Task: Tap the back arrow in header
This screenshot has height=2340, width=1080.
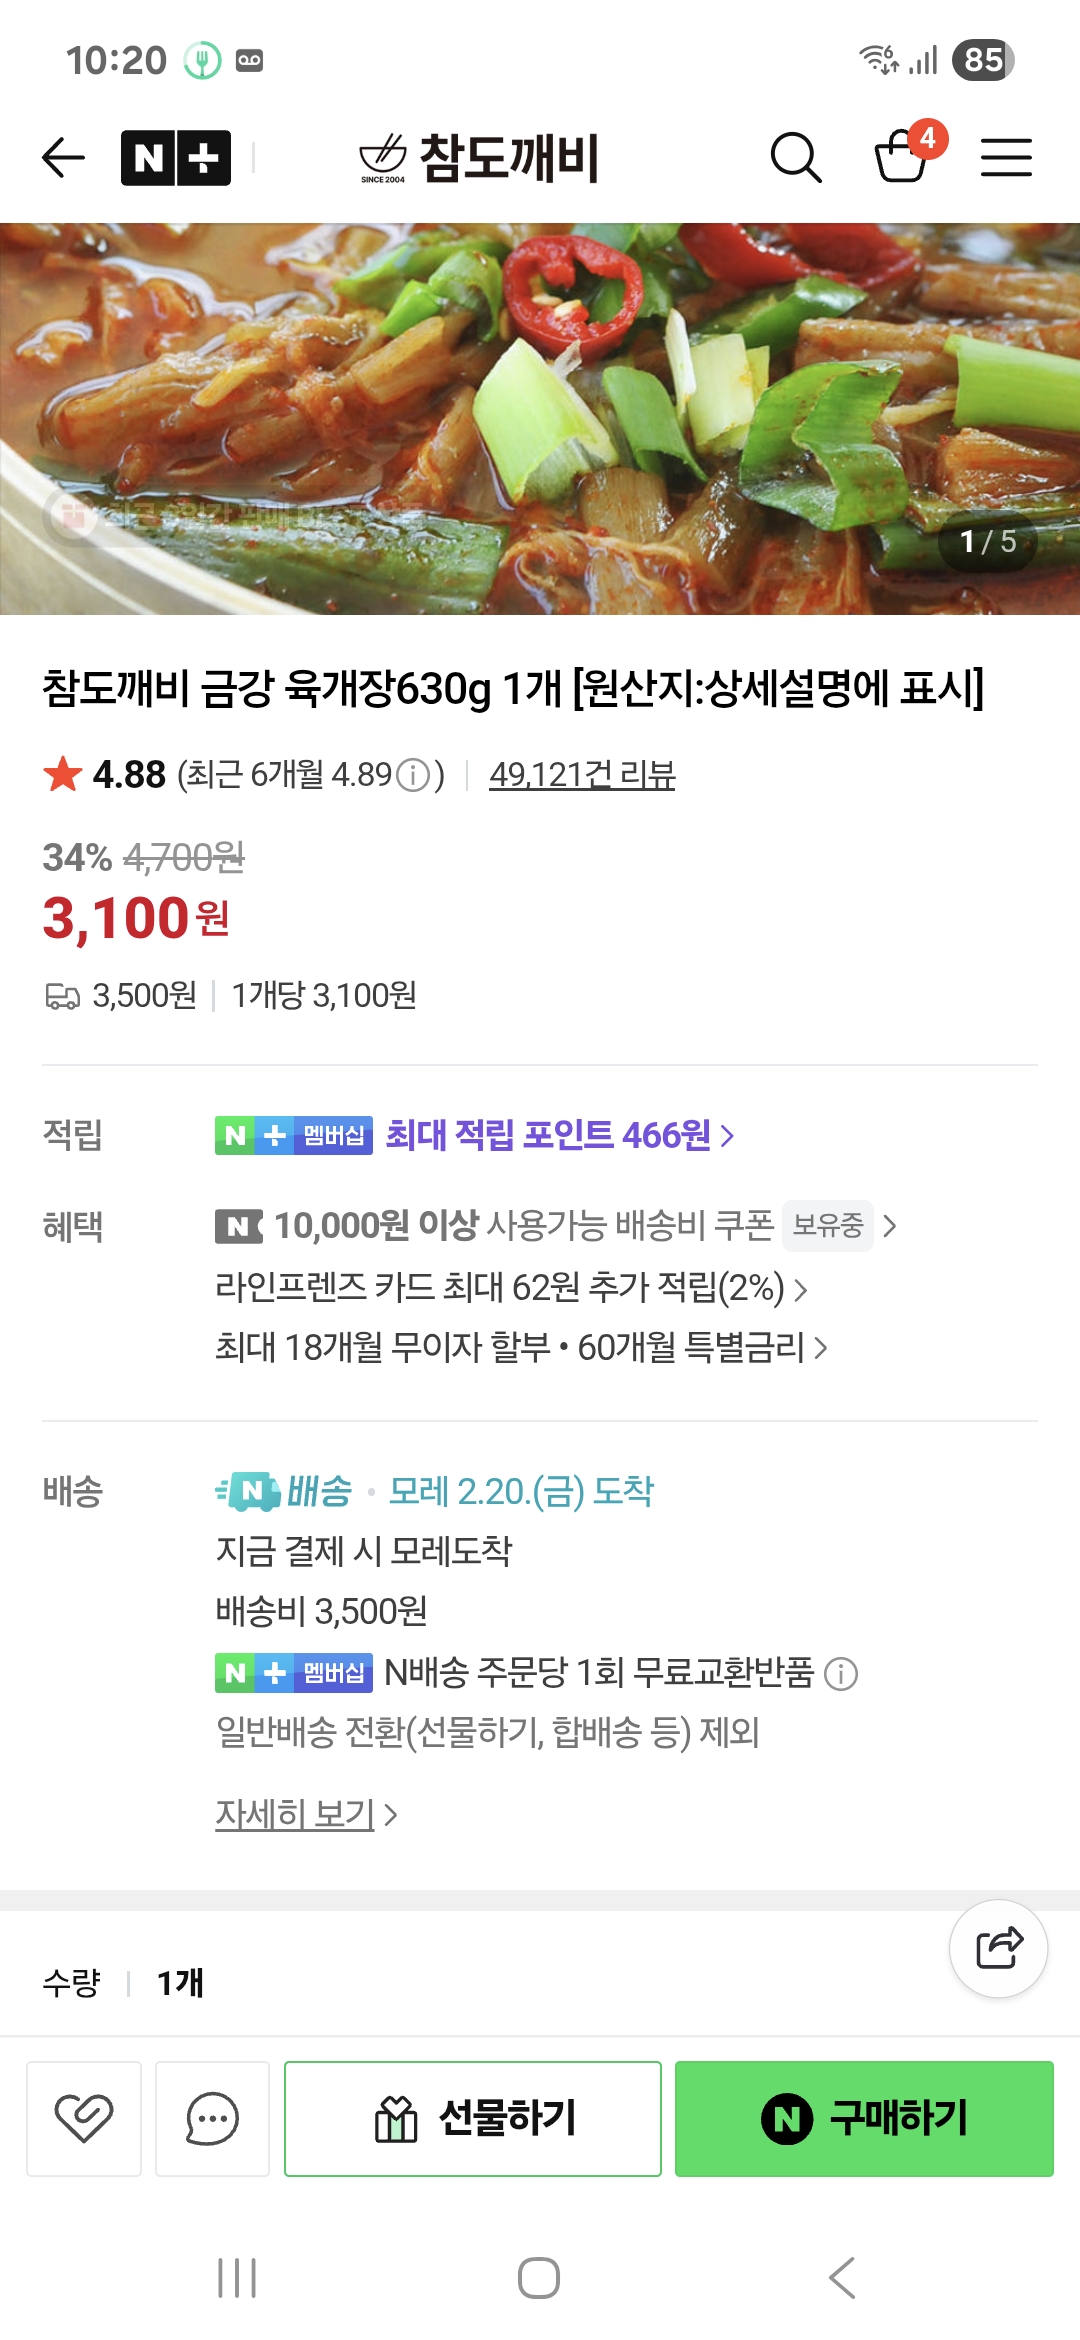Action: [63, 158]
